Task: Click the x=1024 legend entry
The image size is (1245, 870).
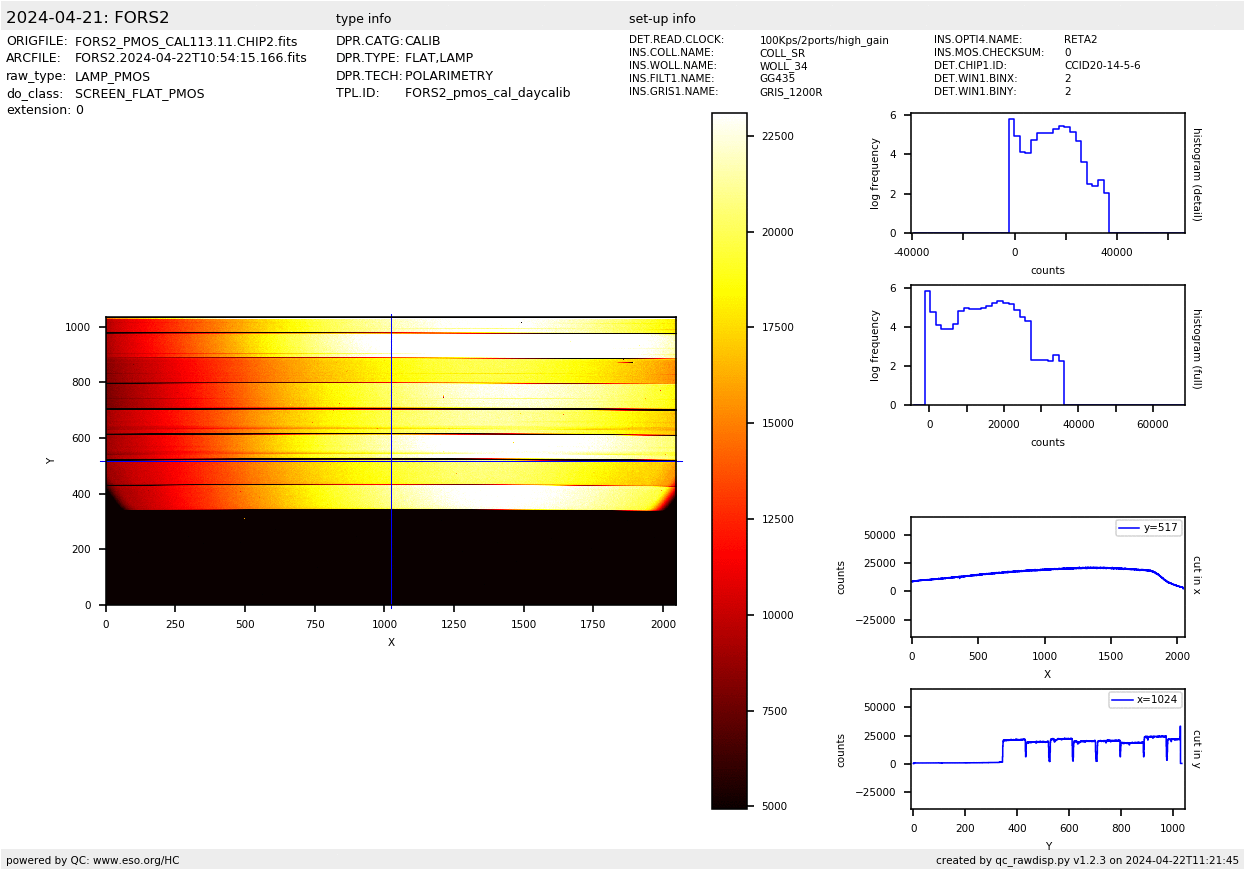Action: coord(1144,700)
